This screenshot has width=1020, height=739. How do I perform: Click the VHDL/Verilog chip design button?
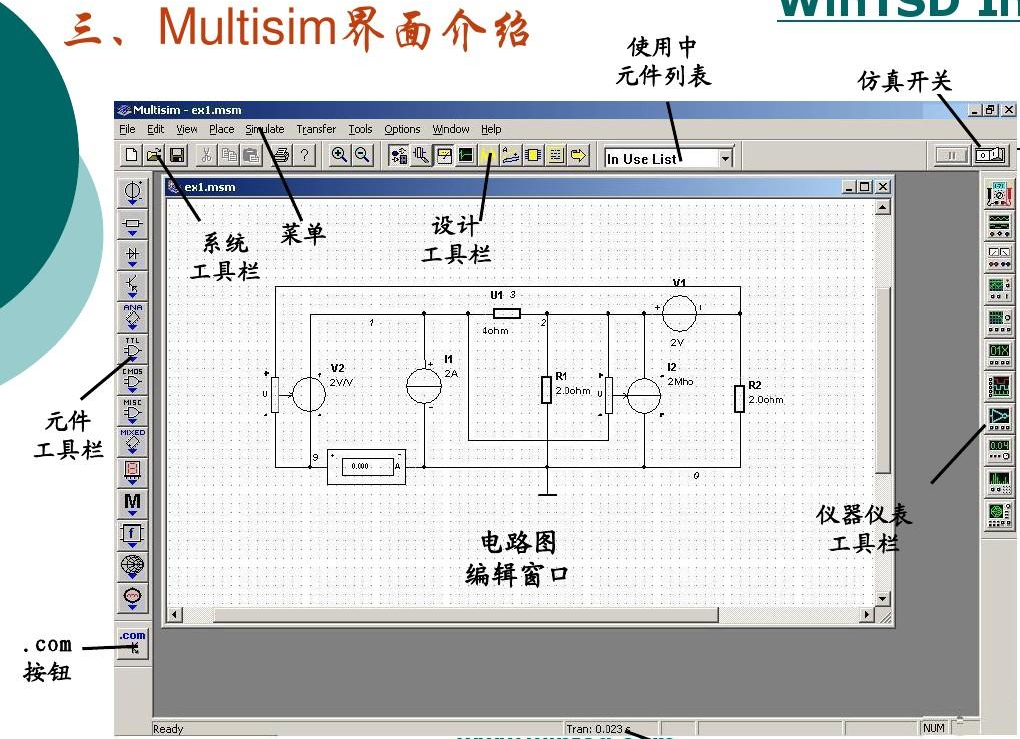tap(533, 155)
